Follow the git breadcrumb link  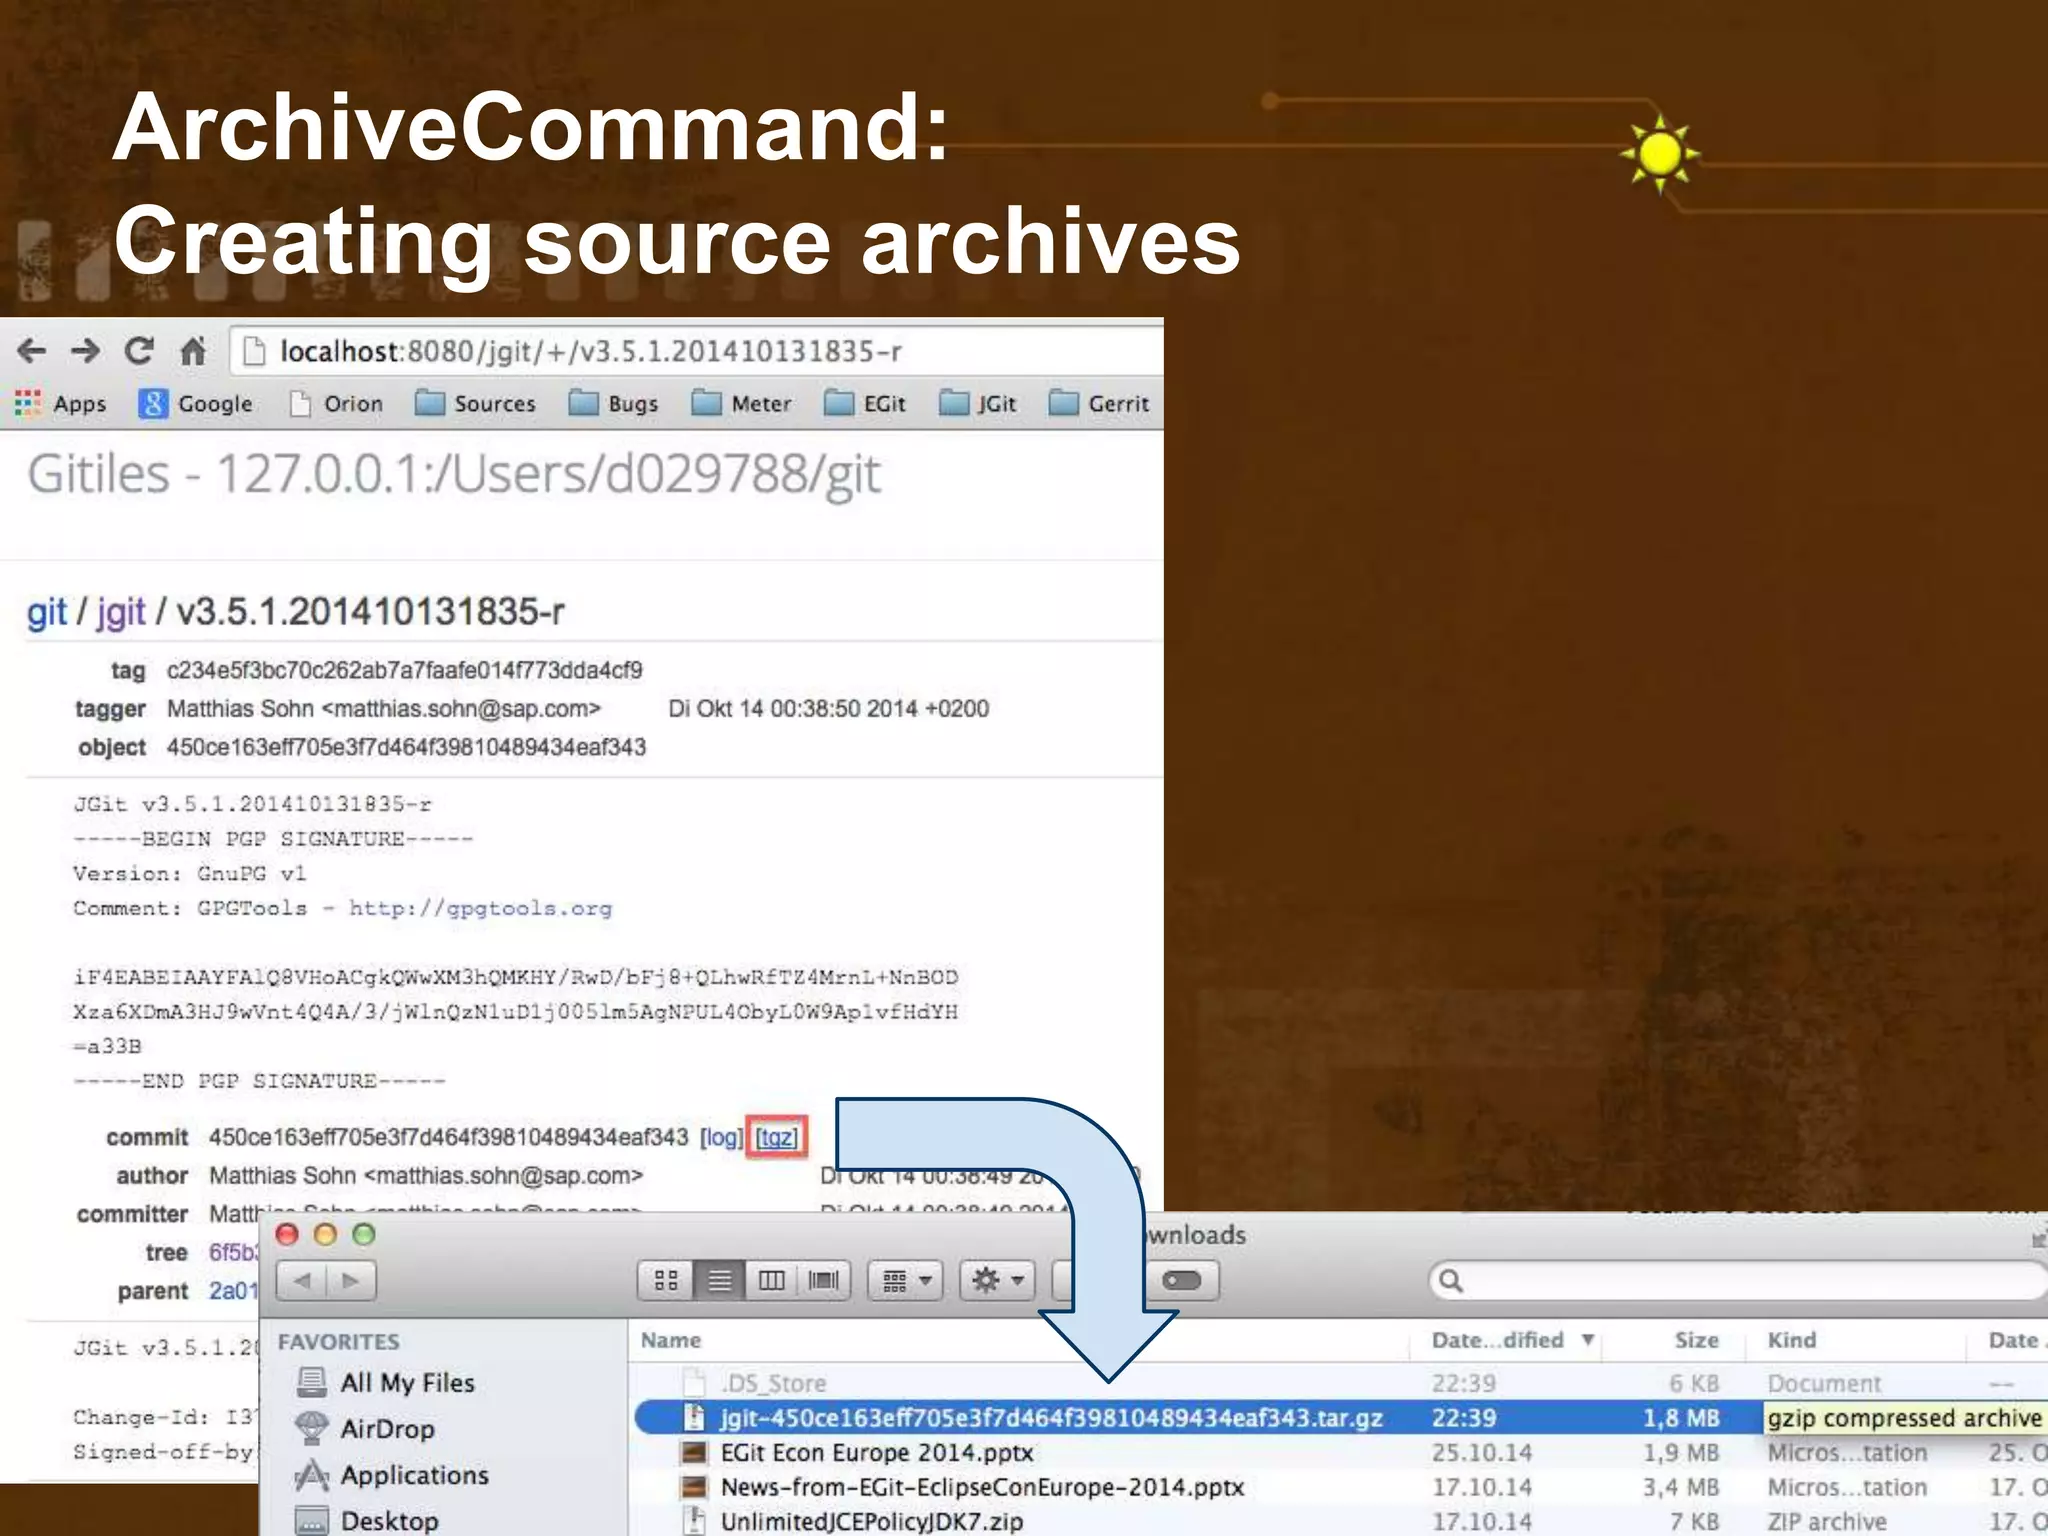[47, 612]
